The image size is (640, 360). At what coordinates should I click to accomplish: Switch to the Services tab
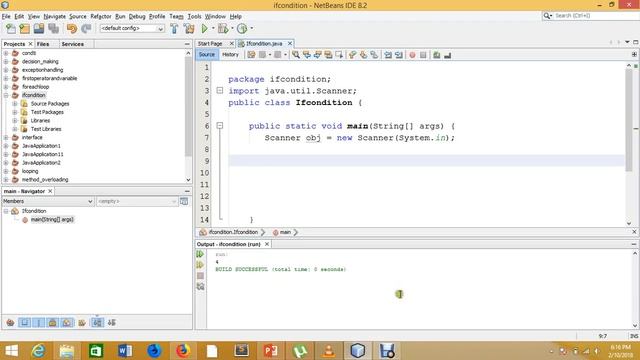(x=73, y=44)
